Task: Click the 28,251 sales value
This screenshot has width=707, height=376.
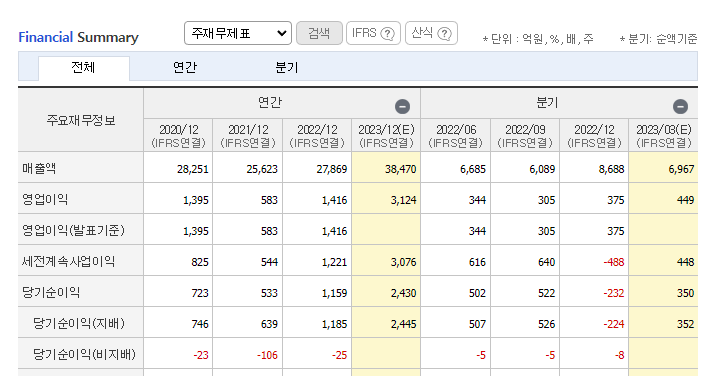Action: (x=193, y=170)
